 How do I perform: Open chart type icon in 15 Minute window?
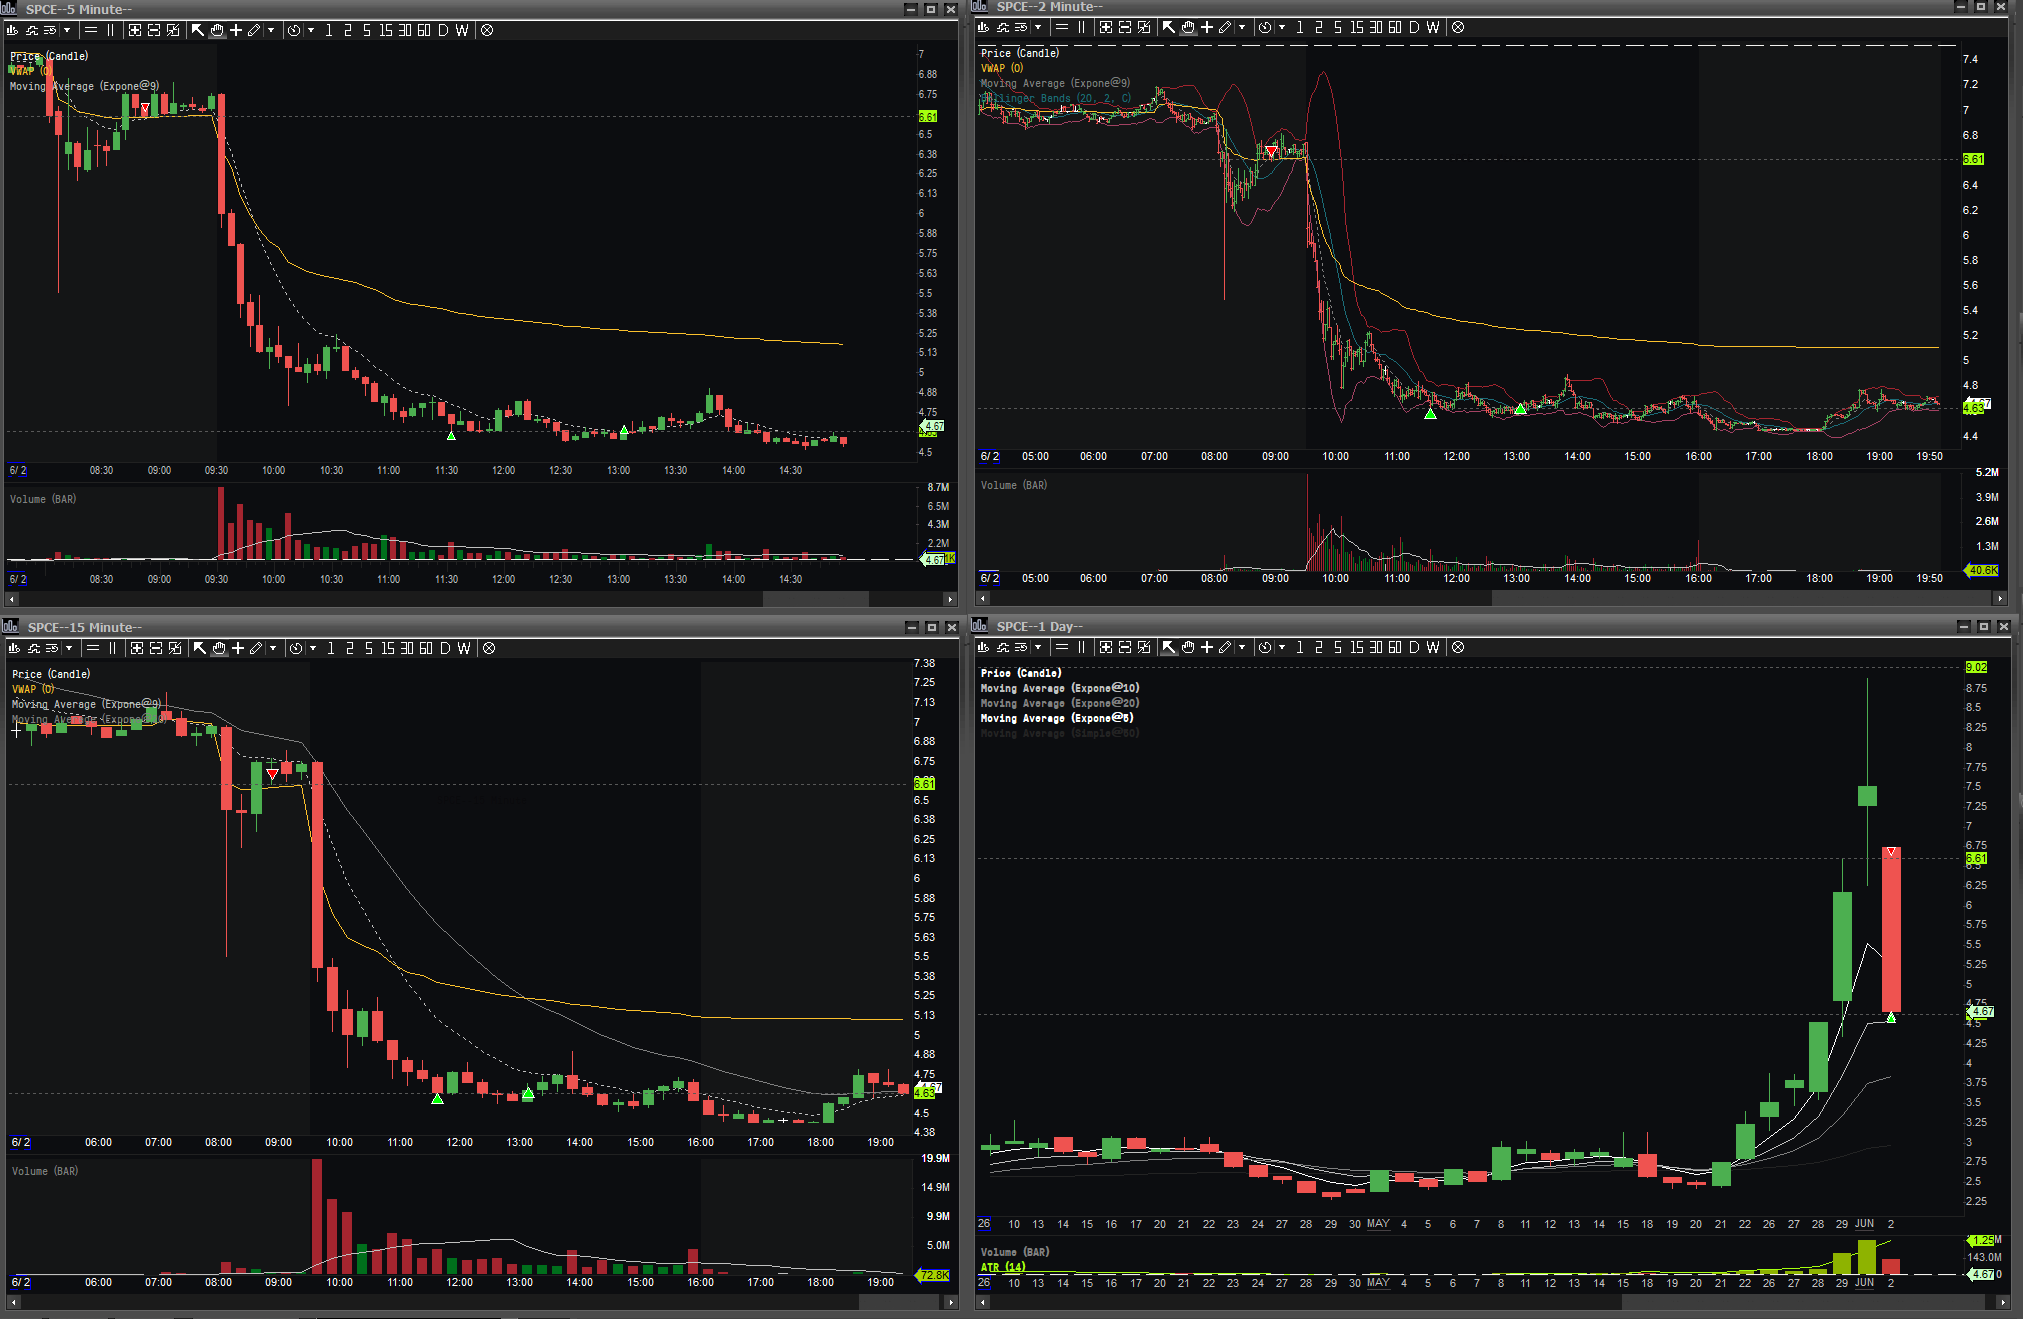point(14,648)
